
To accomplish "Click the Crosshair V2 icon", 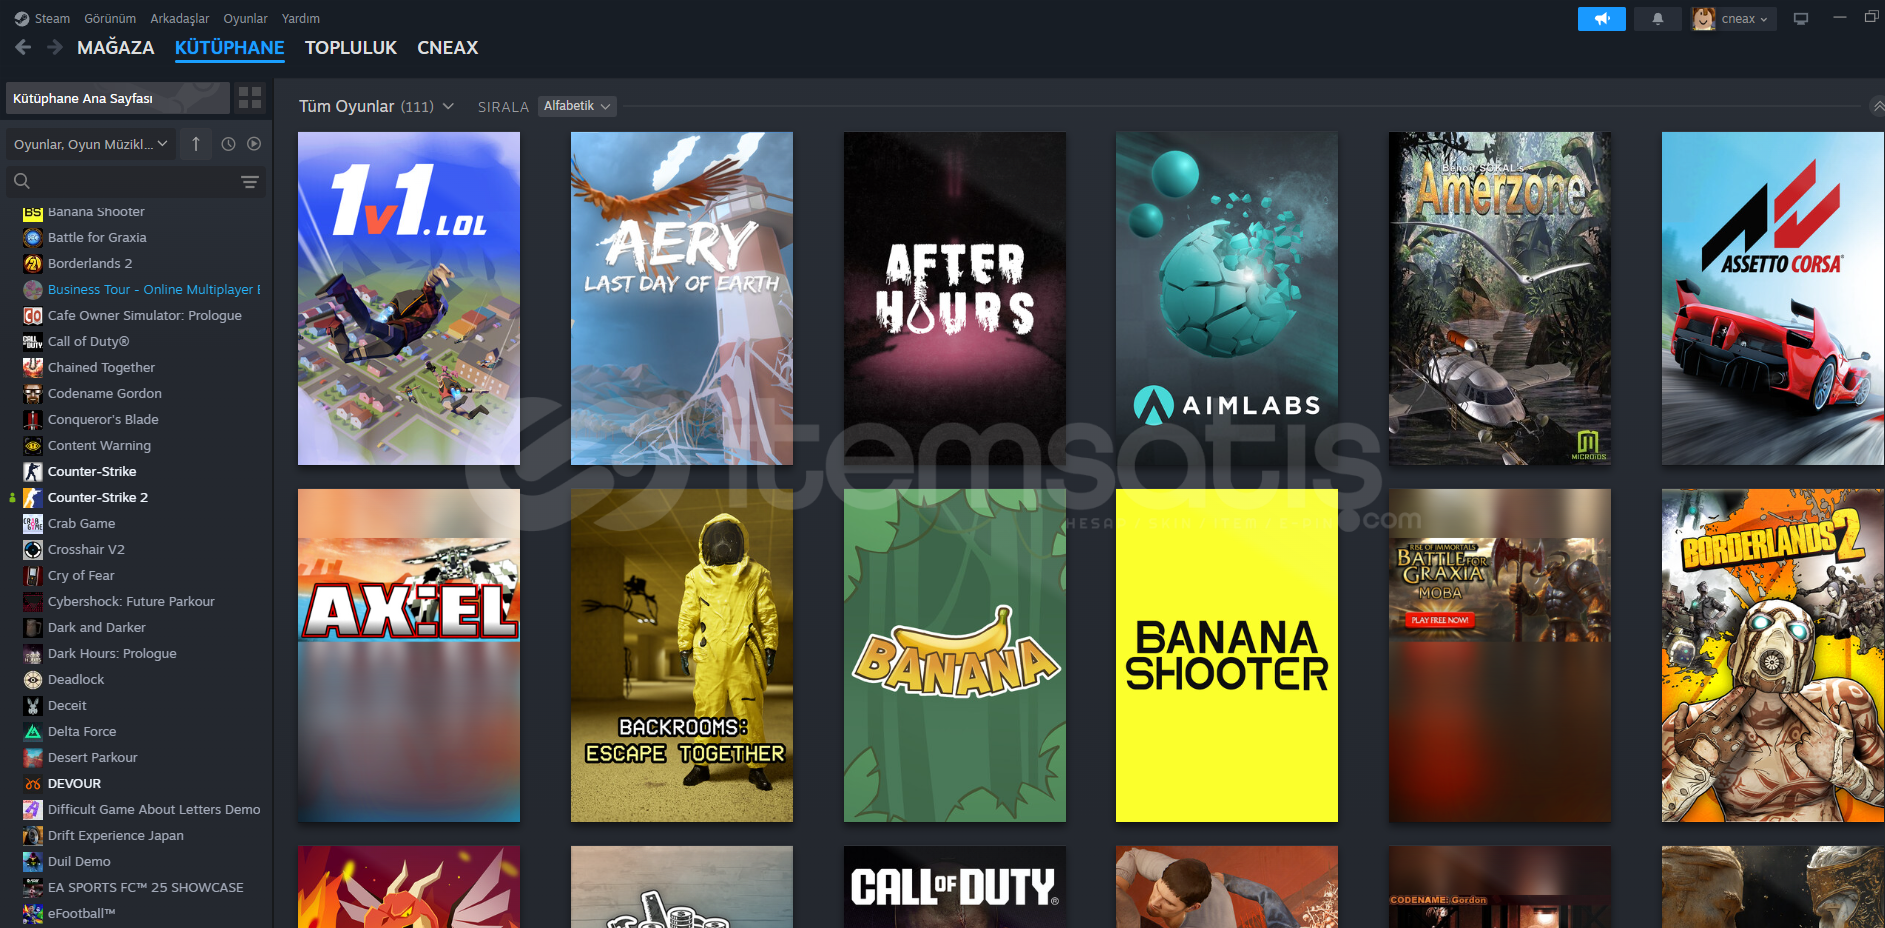I will pos(33,549).
